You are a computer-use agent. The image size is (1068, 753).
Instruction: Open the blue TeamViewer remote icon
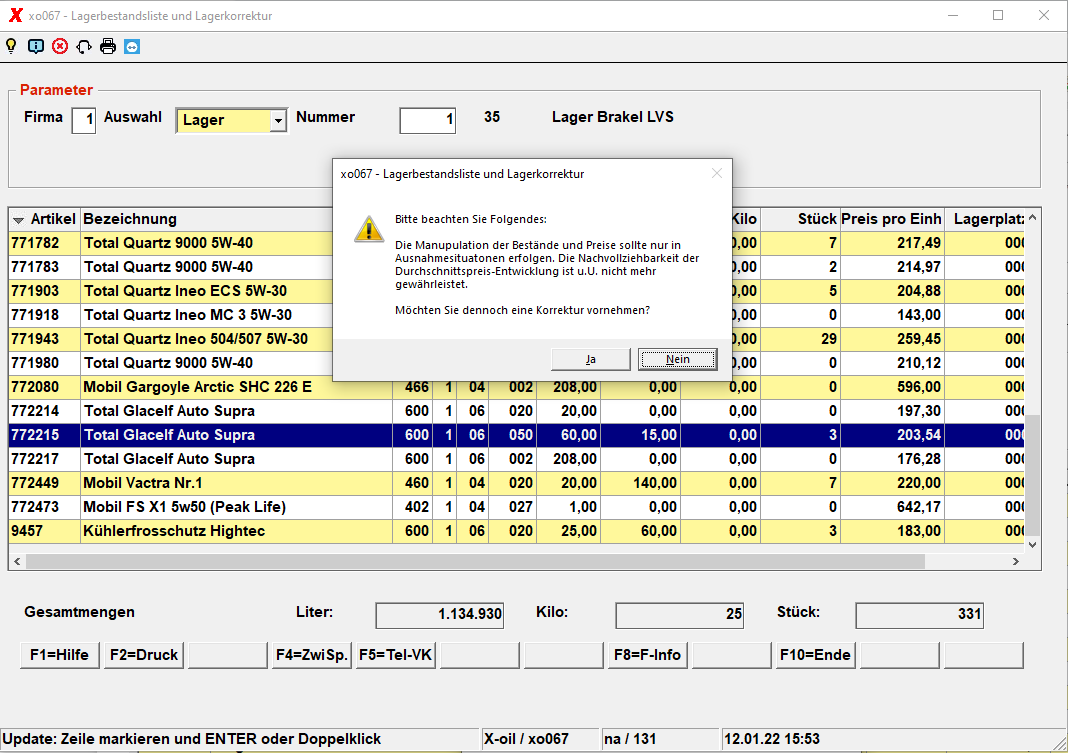(x=132, y=46)
